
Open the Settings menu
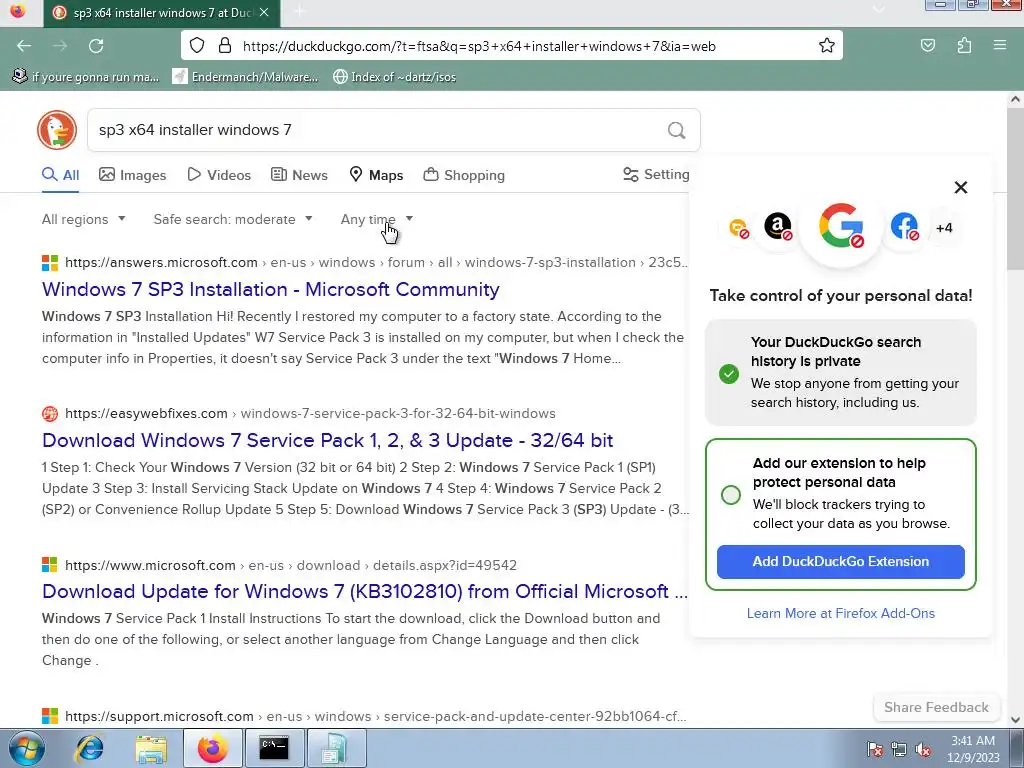656,174
